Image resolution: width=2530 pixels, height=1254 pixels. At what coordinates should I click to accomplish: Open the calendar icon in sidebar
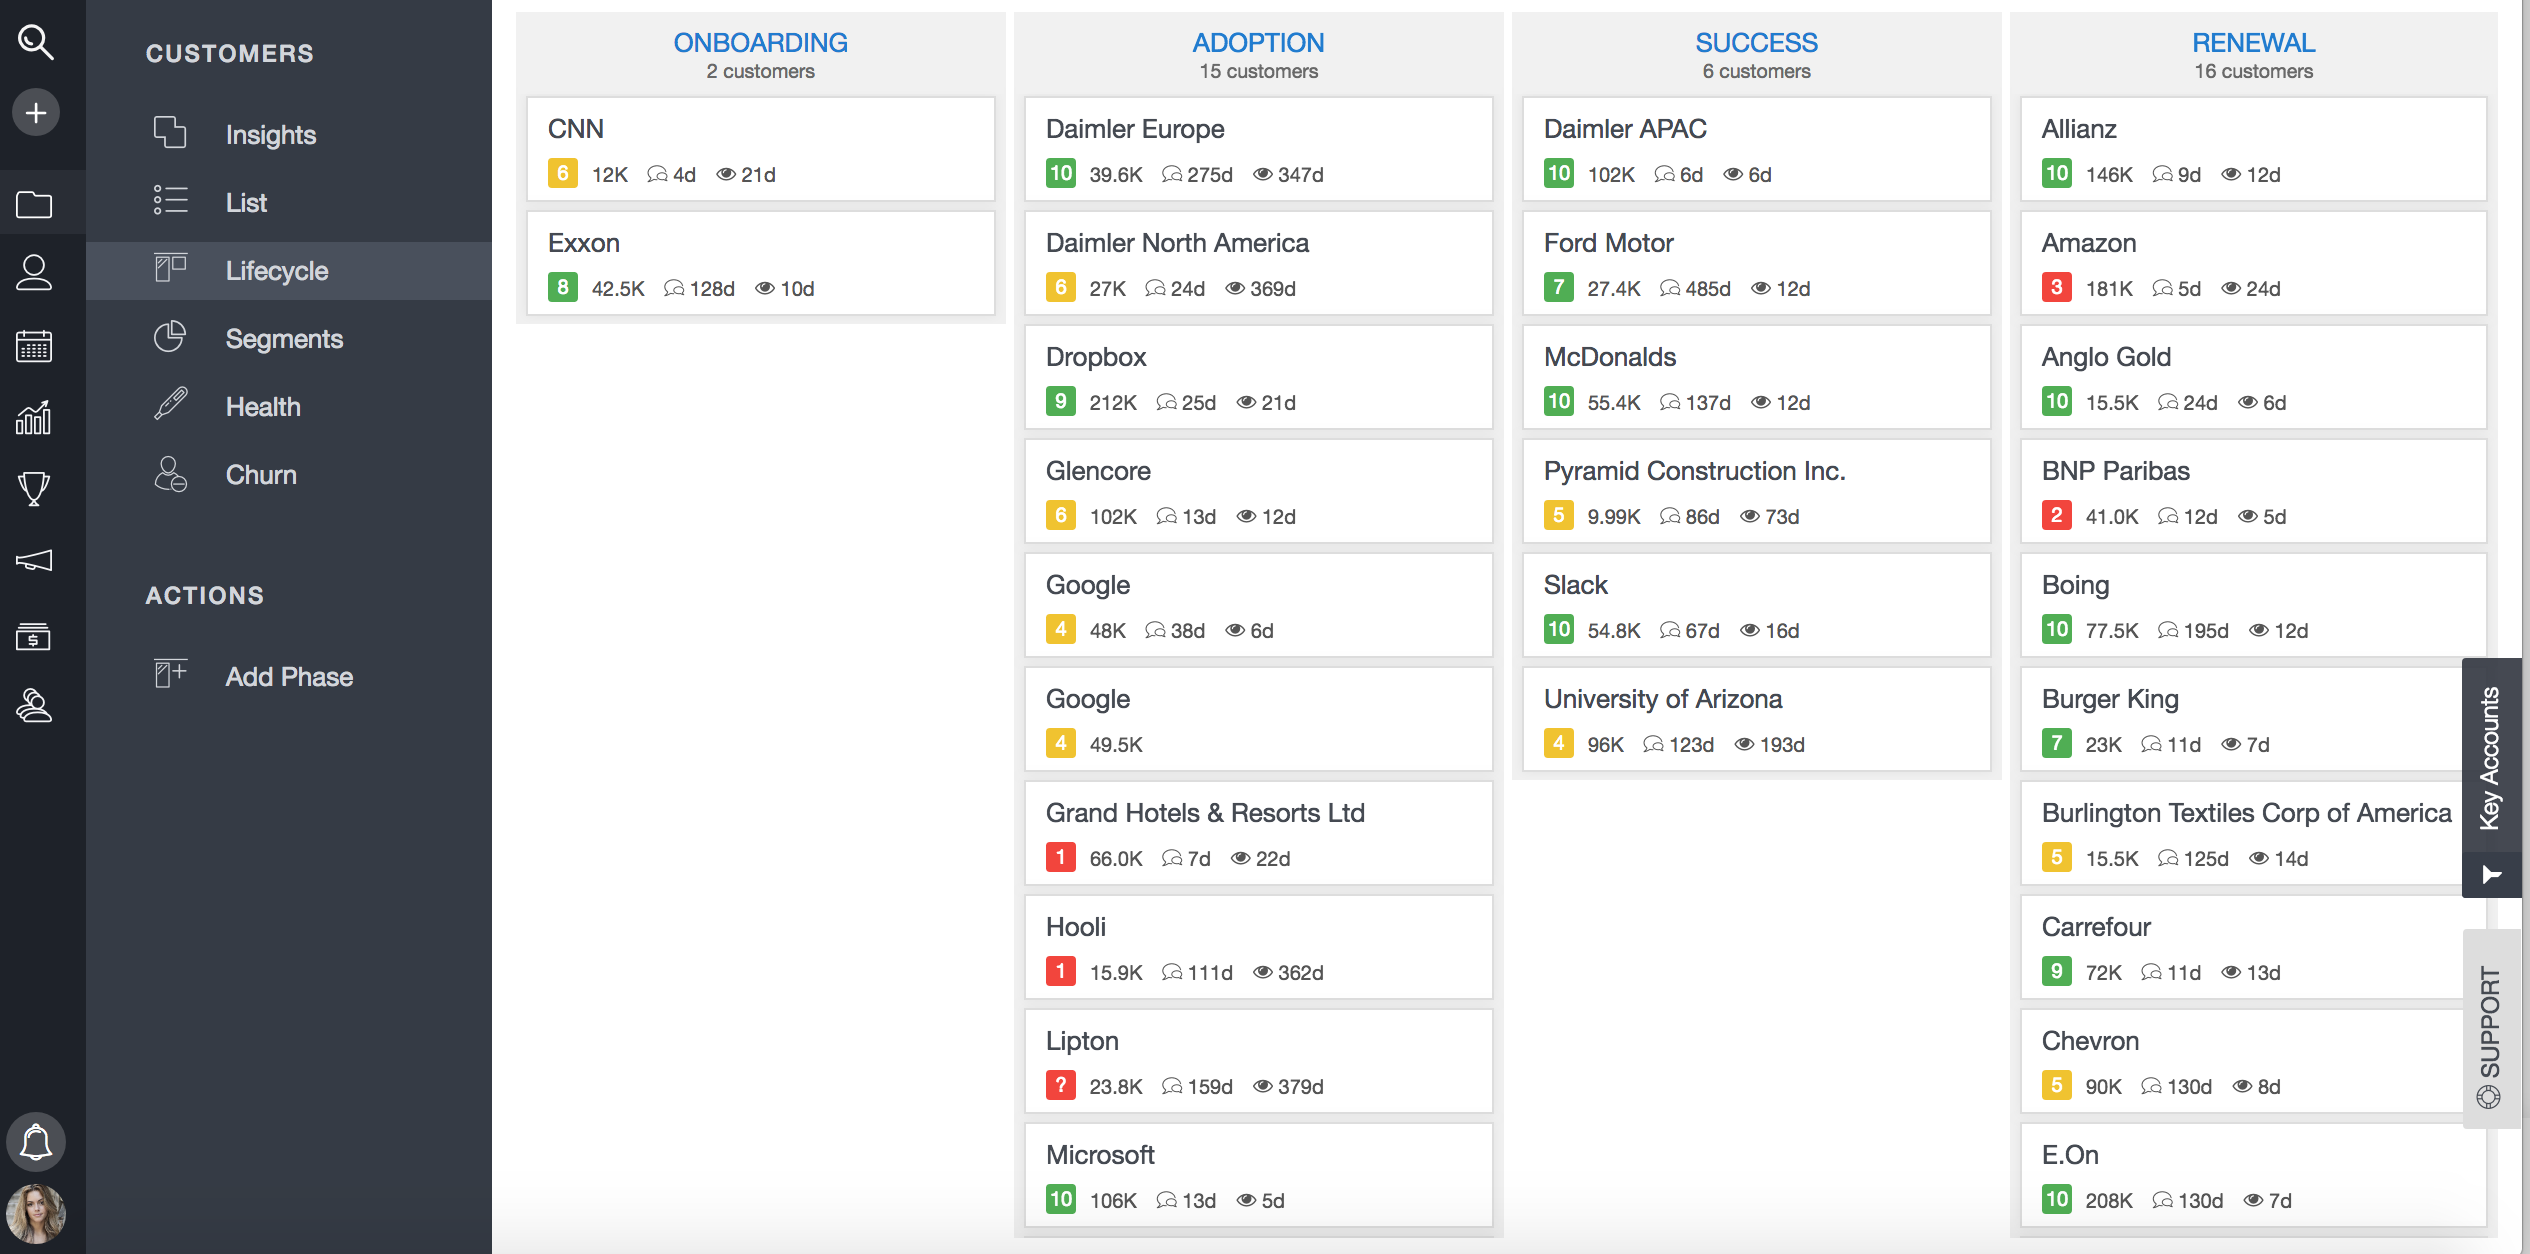tap(35, 345)
